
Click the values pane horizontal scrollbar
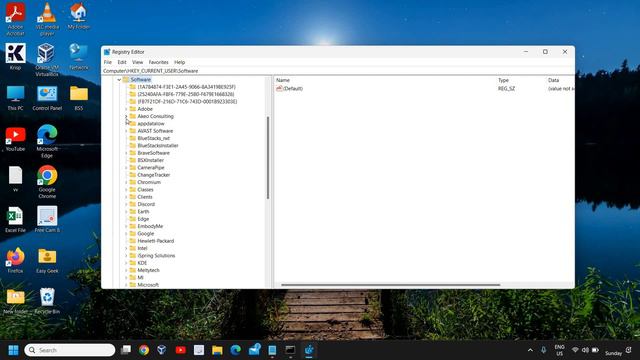[390, 285]
